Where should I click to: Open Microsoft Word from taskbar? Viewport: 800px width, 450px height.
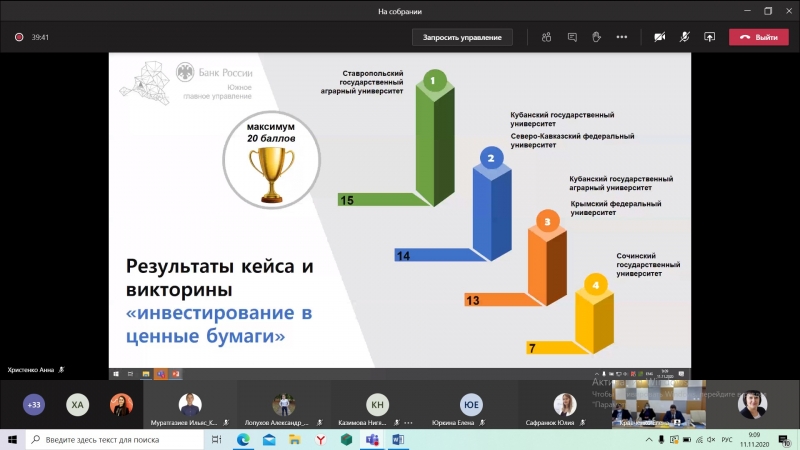coord(398,439)
